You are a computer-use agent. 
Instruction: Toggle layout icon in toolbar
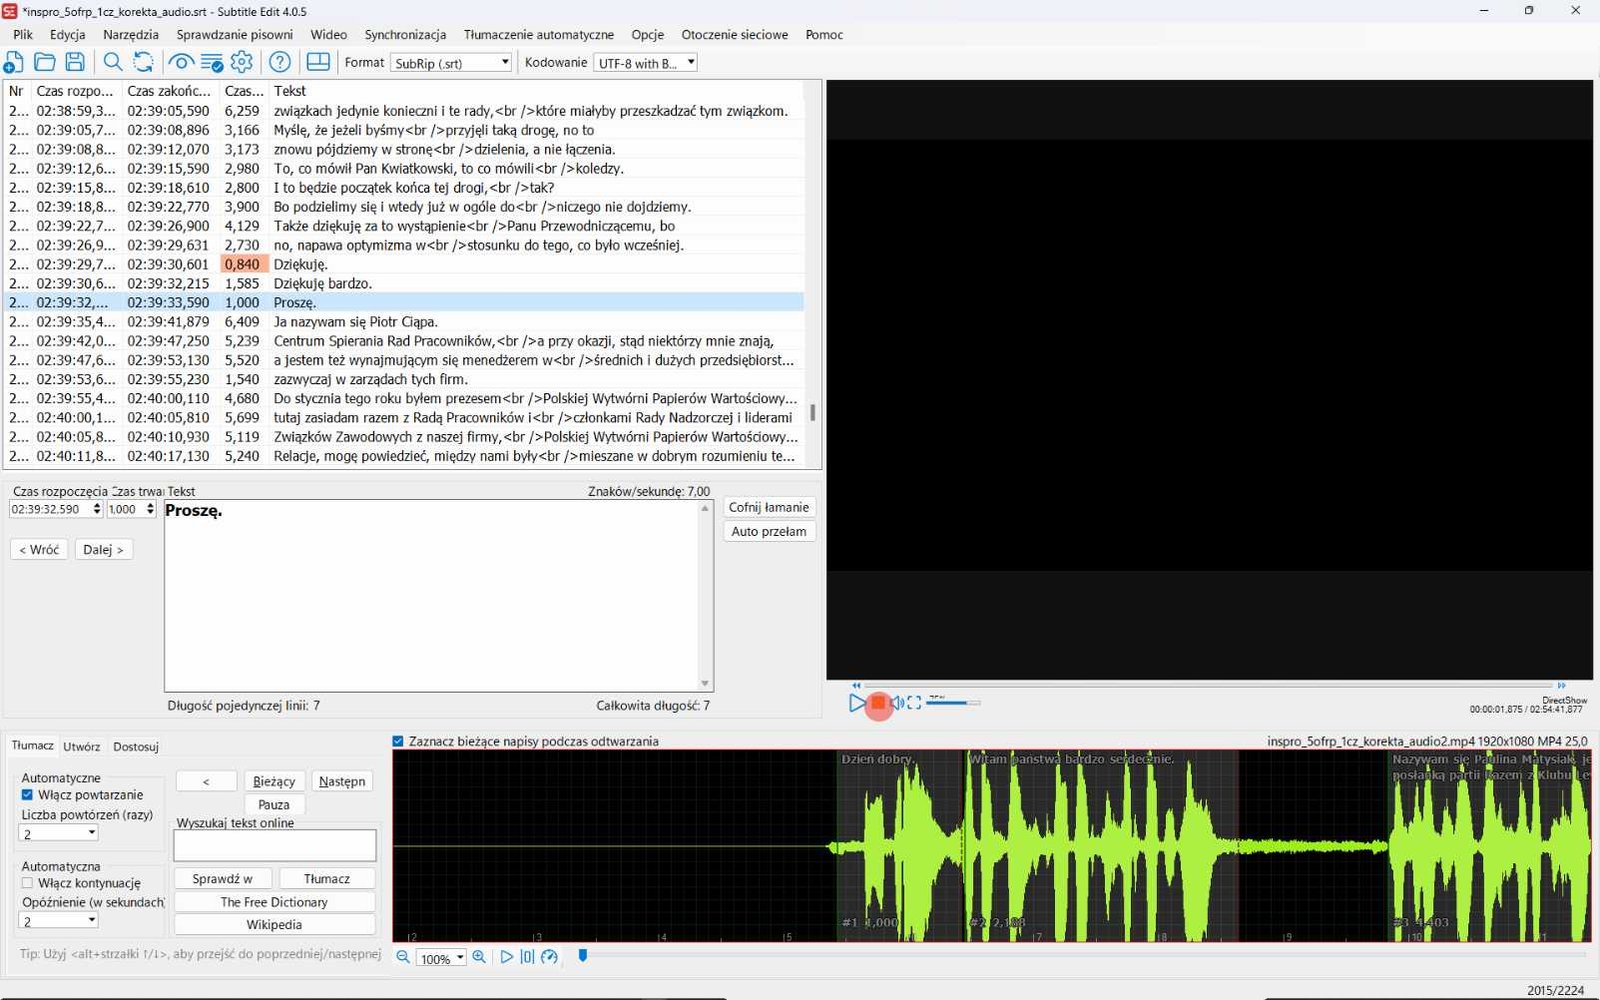coord(318,62)
